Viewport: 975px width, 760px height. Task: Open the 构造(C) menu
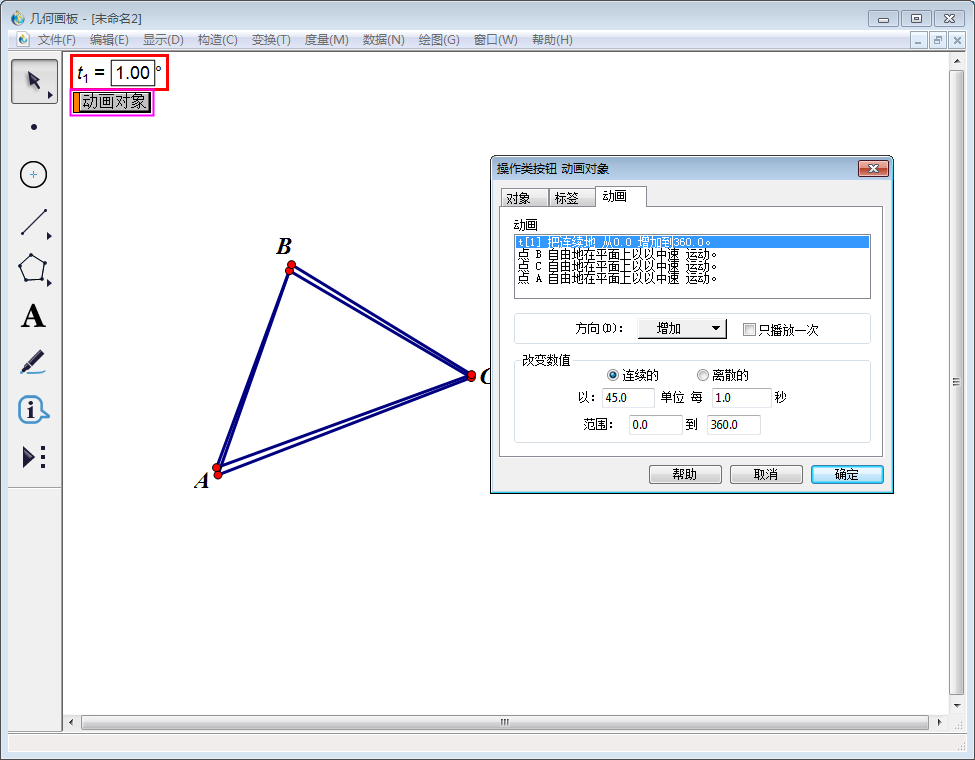[218, 40]
